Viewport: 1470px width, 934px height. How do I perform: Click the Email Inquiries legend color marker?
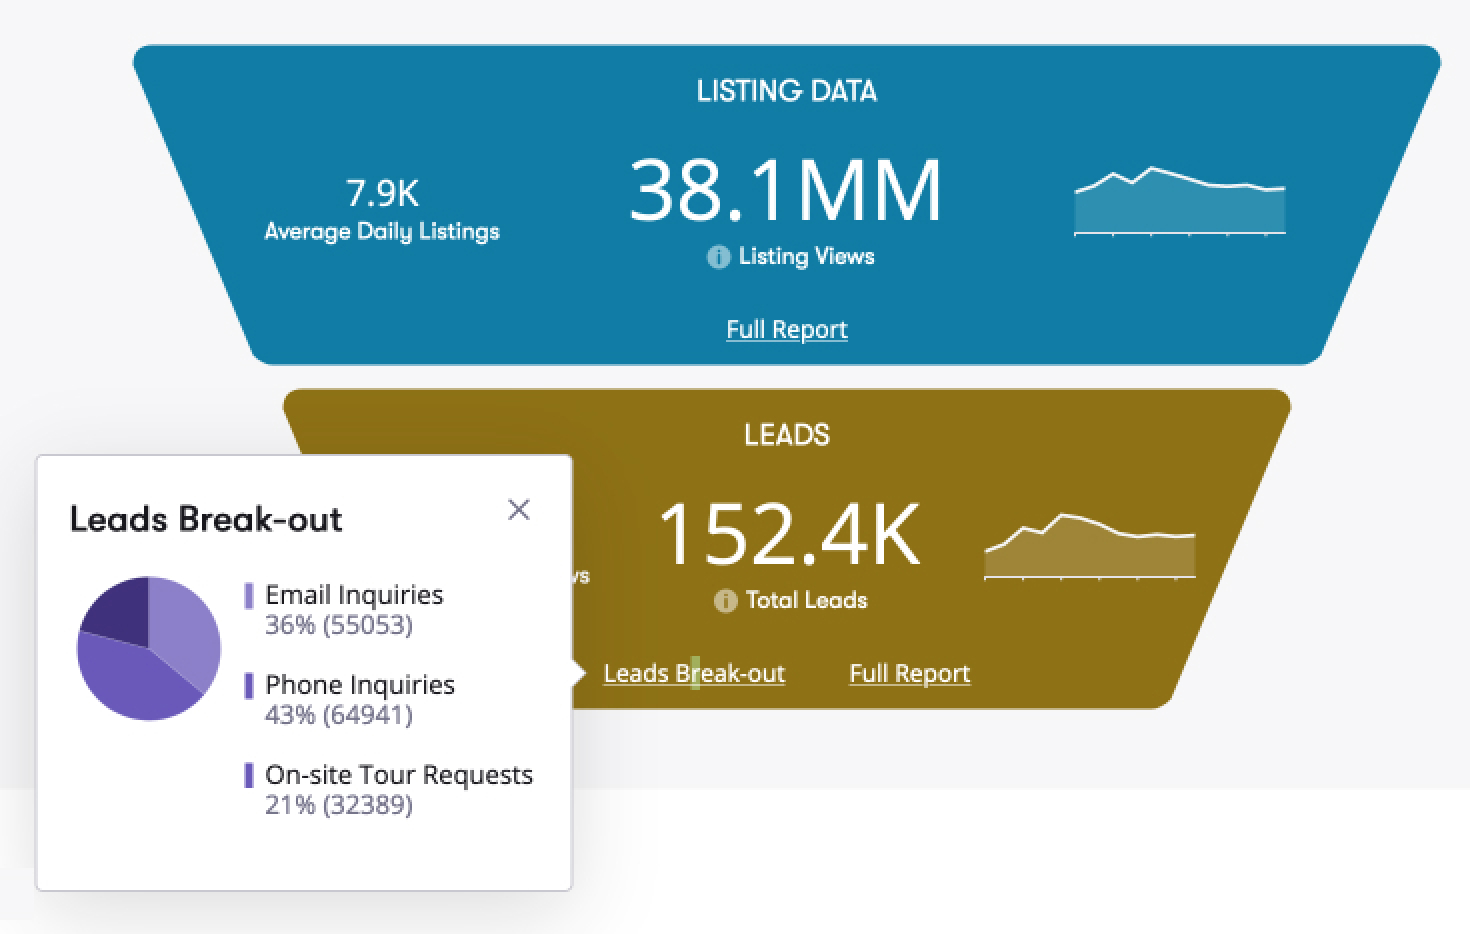249,596
